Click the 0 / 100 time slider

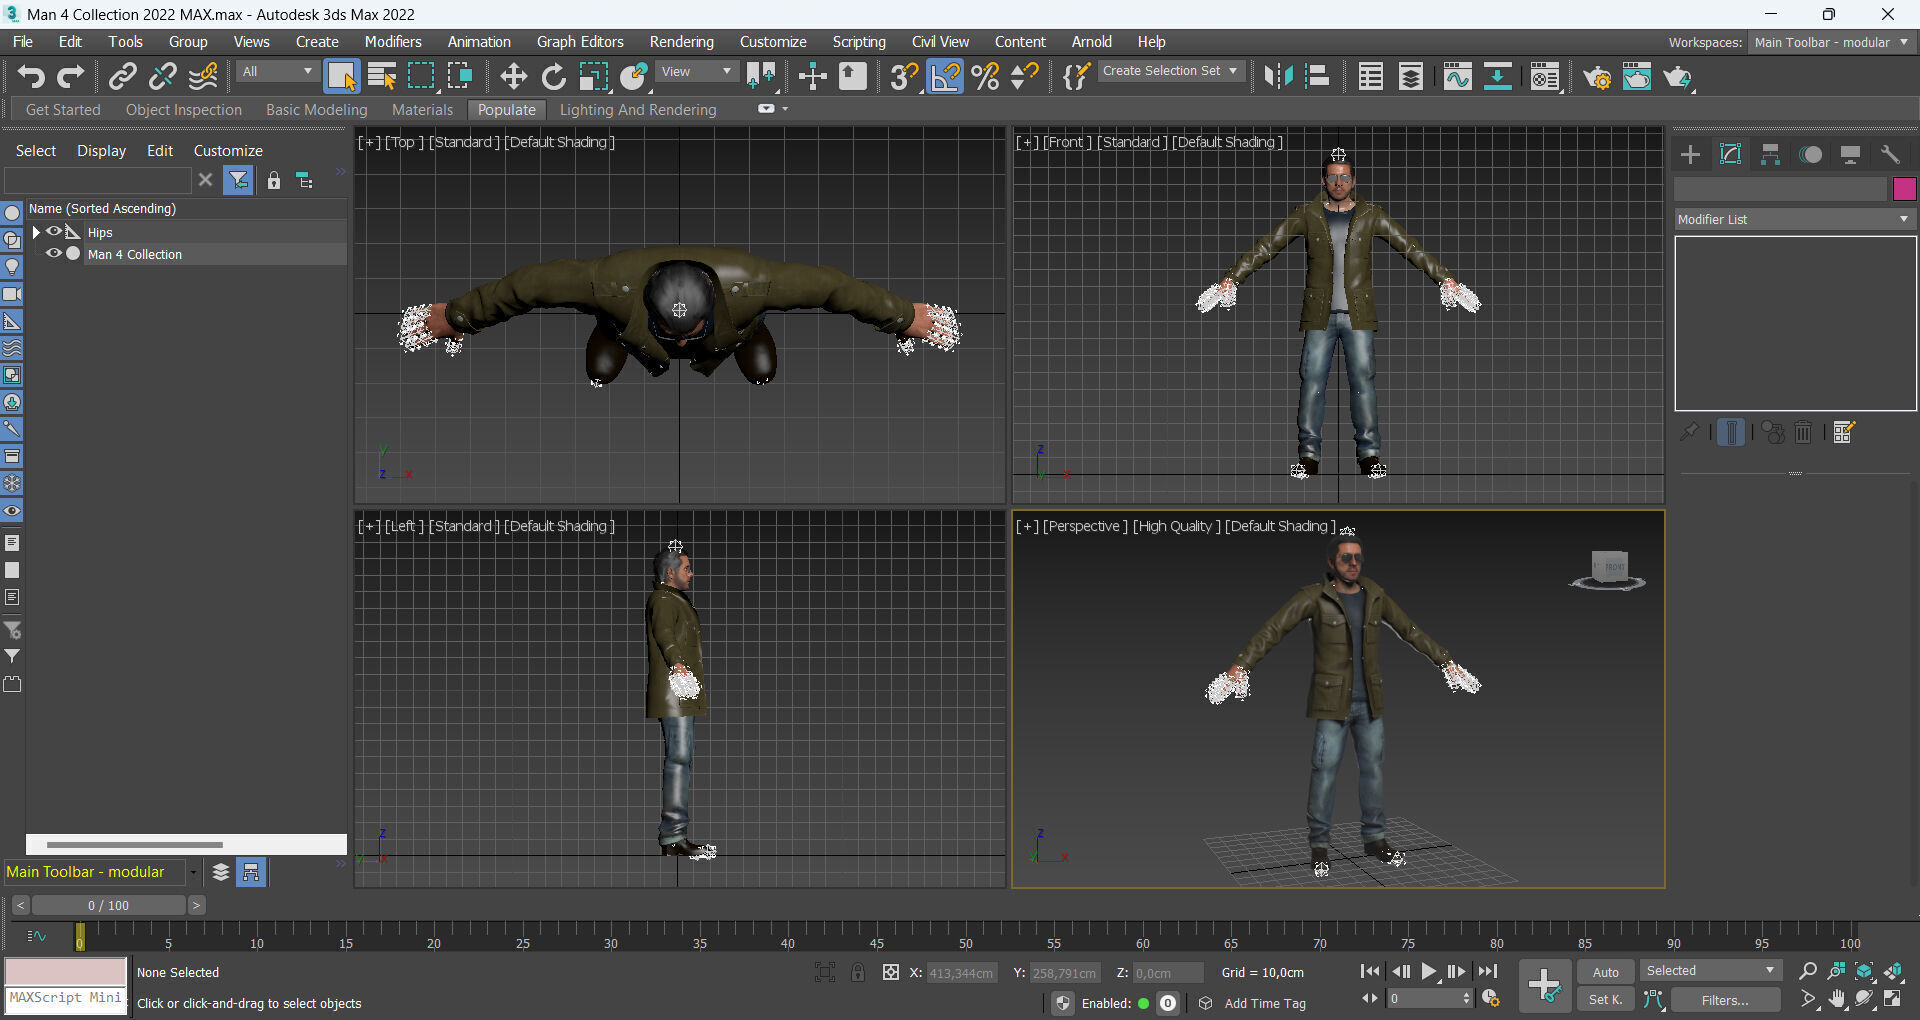click(108, 905)
